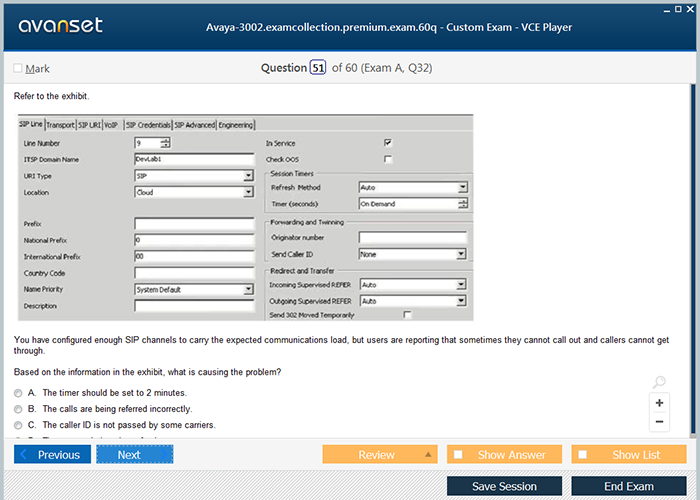Click the Country Code field
700x500 pixels.
tap(194, 273)
